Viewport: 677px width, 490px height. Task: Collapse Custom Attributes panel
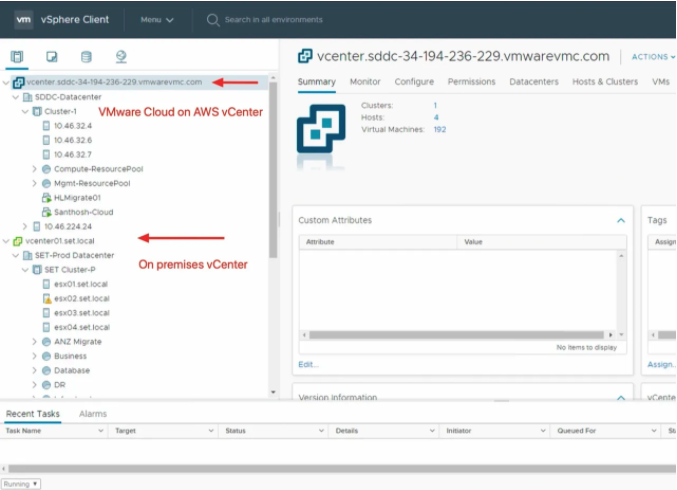coord(621,220)
